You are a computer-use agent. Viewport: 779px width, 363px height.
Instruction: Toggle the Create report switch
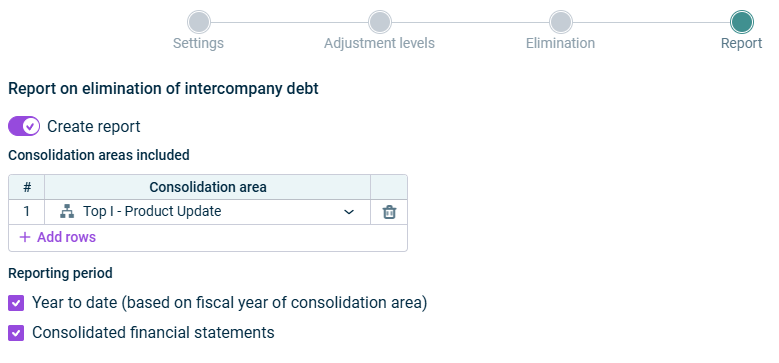24,127
